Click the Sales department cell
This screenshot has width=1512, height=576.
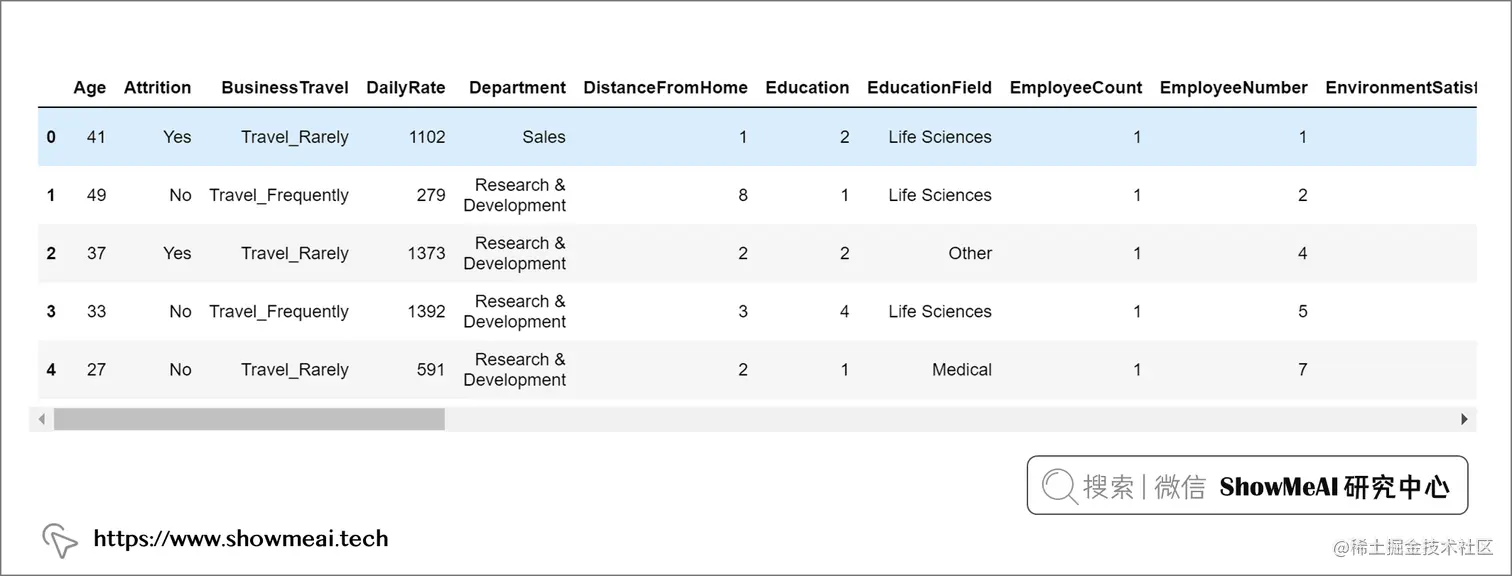(x=543, y=137)
